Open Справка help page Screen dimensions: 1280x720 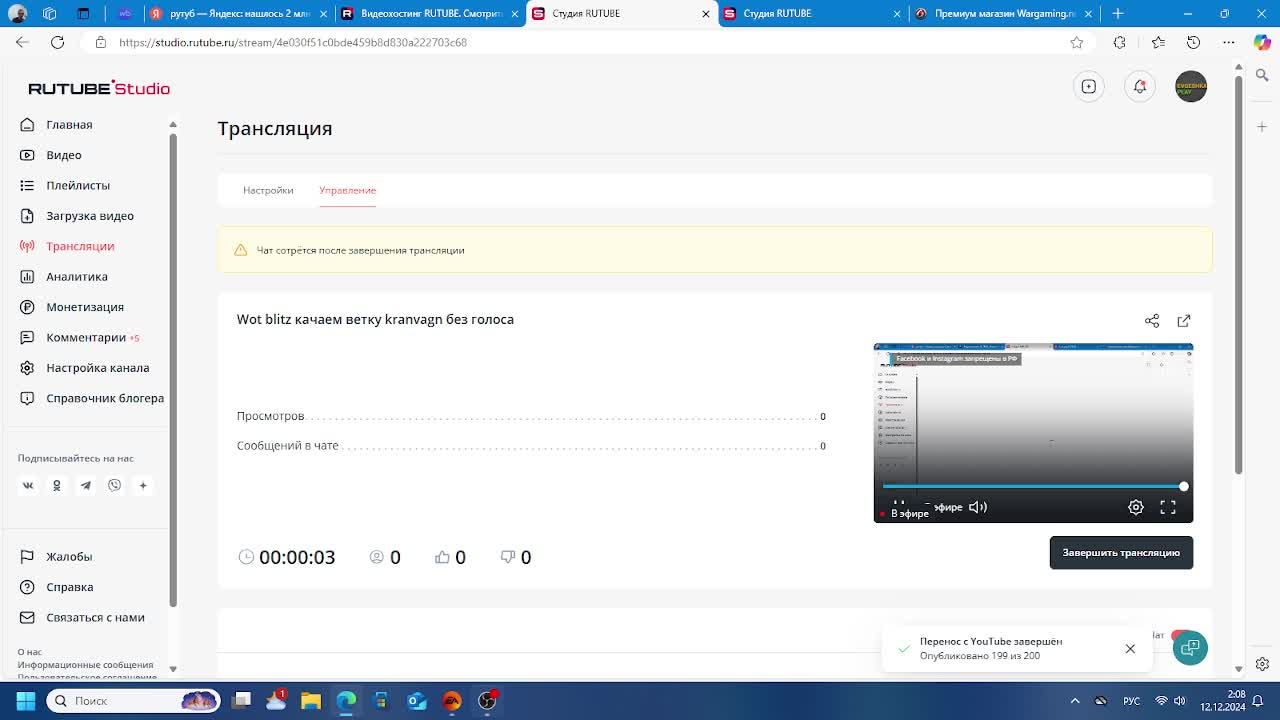(70, 587)
